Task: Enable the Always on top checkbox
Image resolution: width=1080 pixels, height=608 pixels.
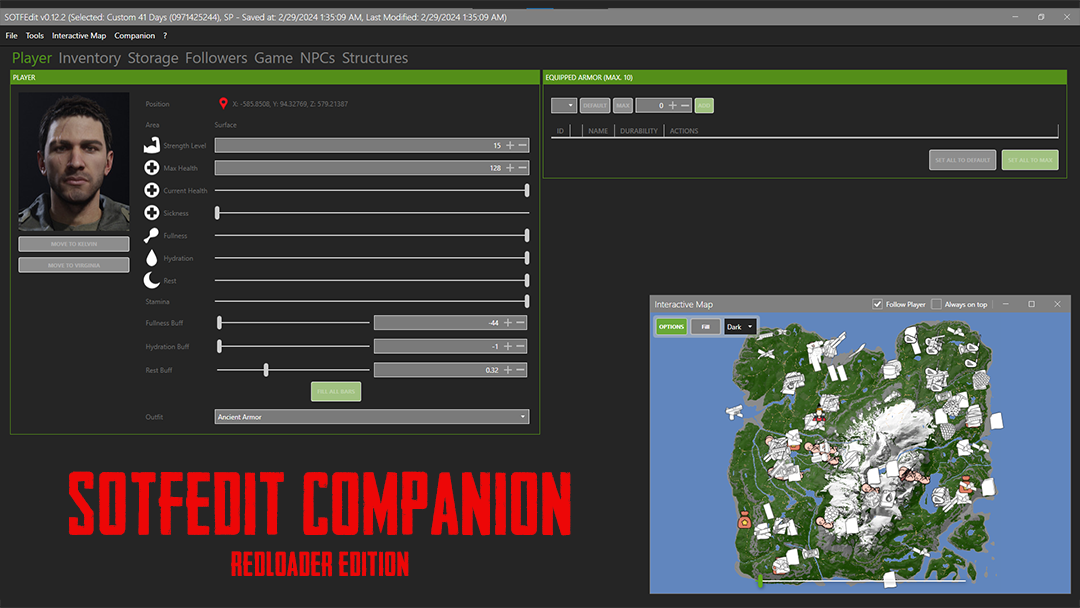Action: [x=936, y=304]
